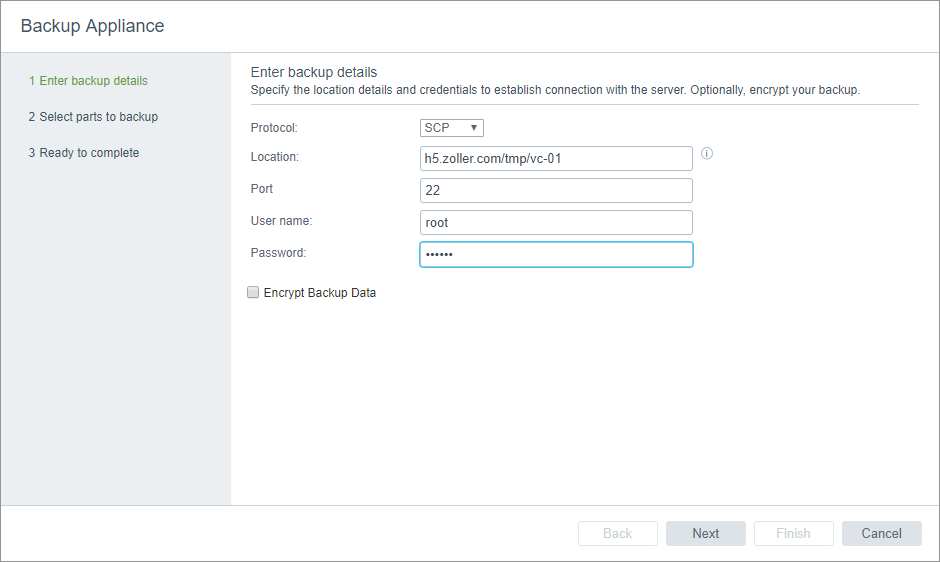Screen dimensions: 940x562
Task: Click the Password: label text
Action: click(x=278, y=253)
